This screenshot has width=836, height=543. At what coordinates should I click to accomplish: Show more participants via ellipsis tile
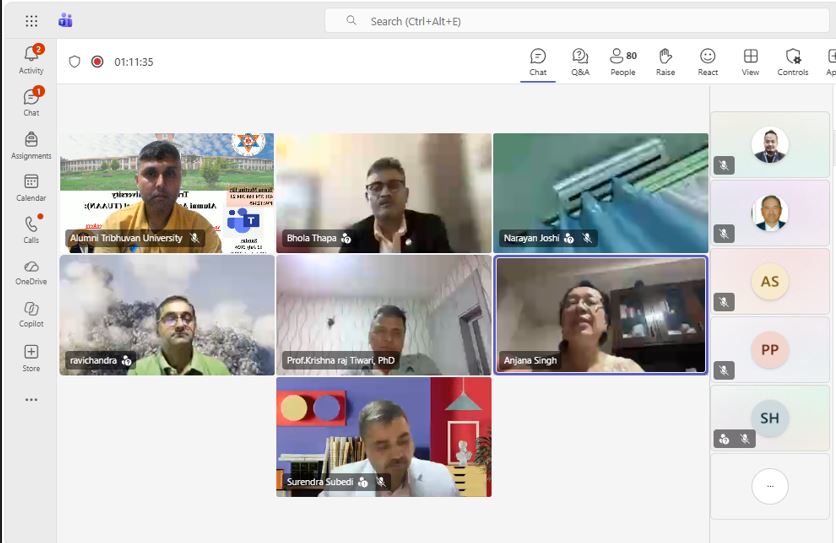point(769,486)
